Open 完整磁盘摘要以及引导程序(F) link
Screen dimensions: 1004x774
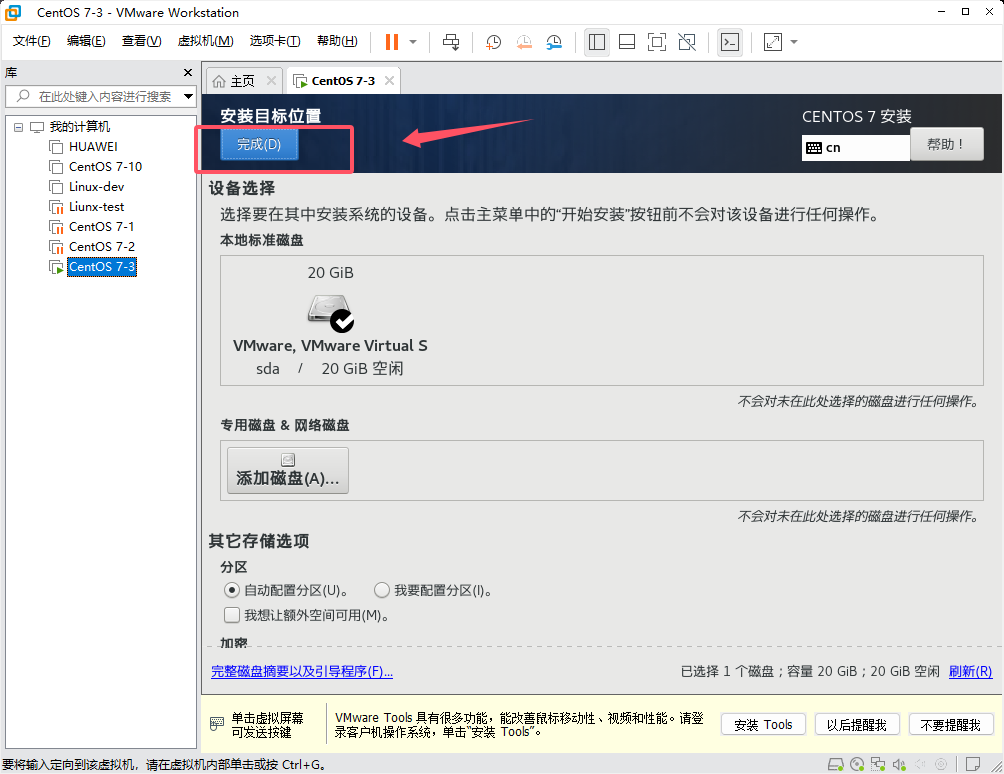(x=302, y=672)
